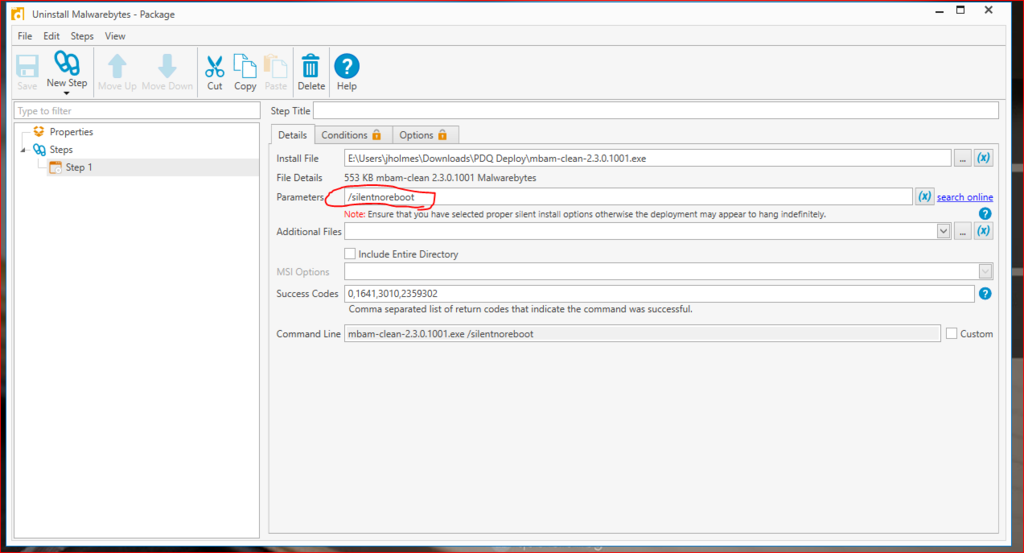Open Help from the toolbar
This screenshot has height=553, width=1024.
[347, 67]
